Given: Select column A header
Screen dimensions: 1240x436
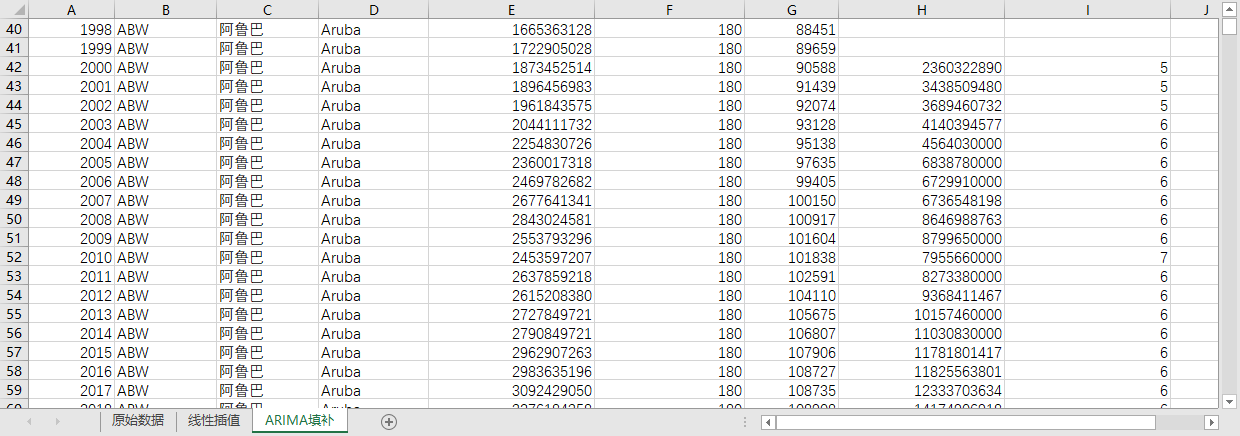Looking at the screenshot, I should pos(71,10).
